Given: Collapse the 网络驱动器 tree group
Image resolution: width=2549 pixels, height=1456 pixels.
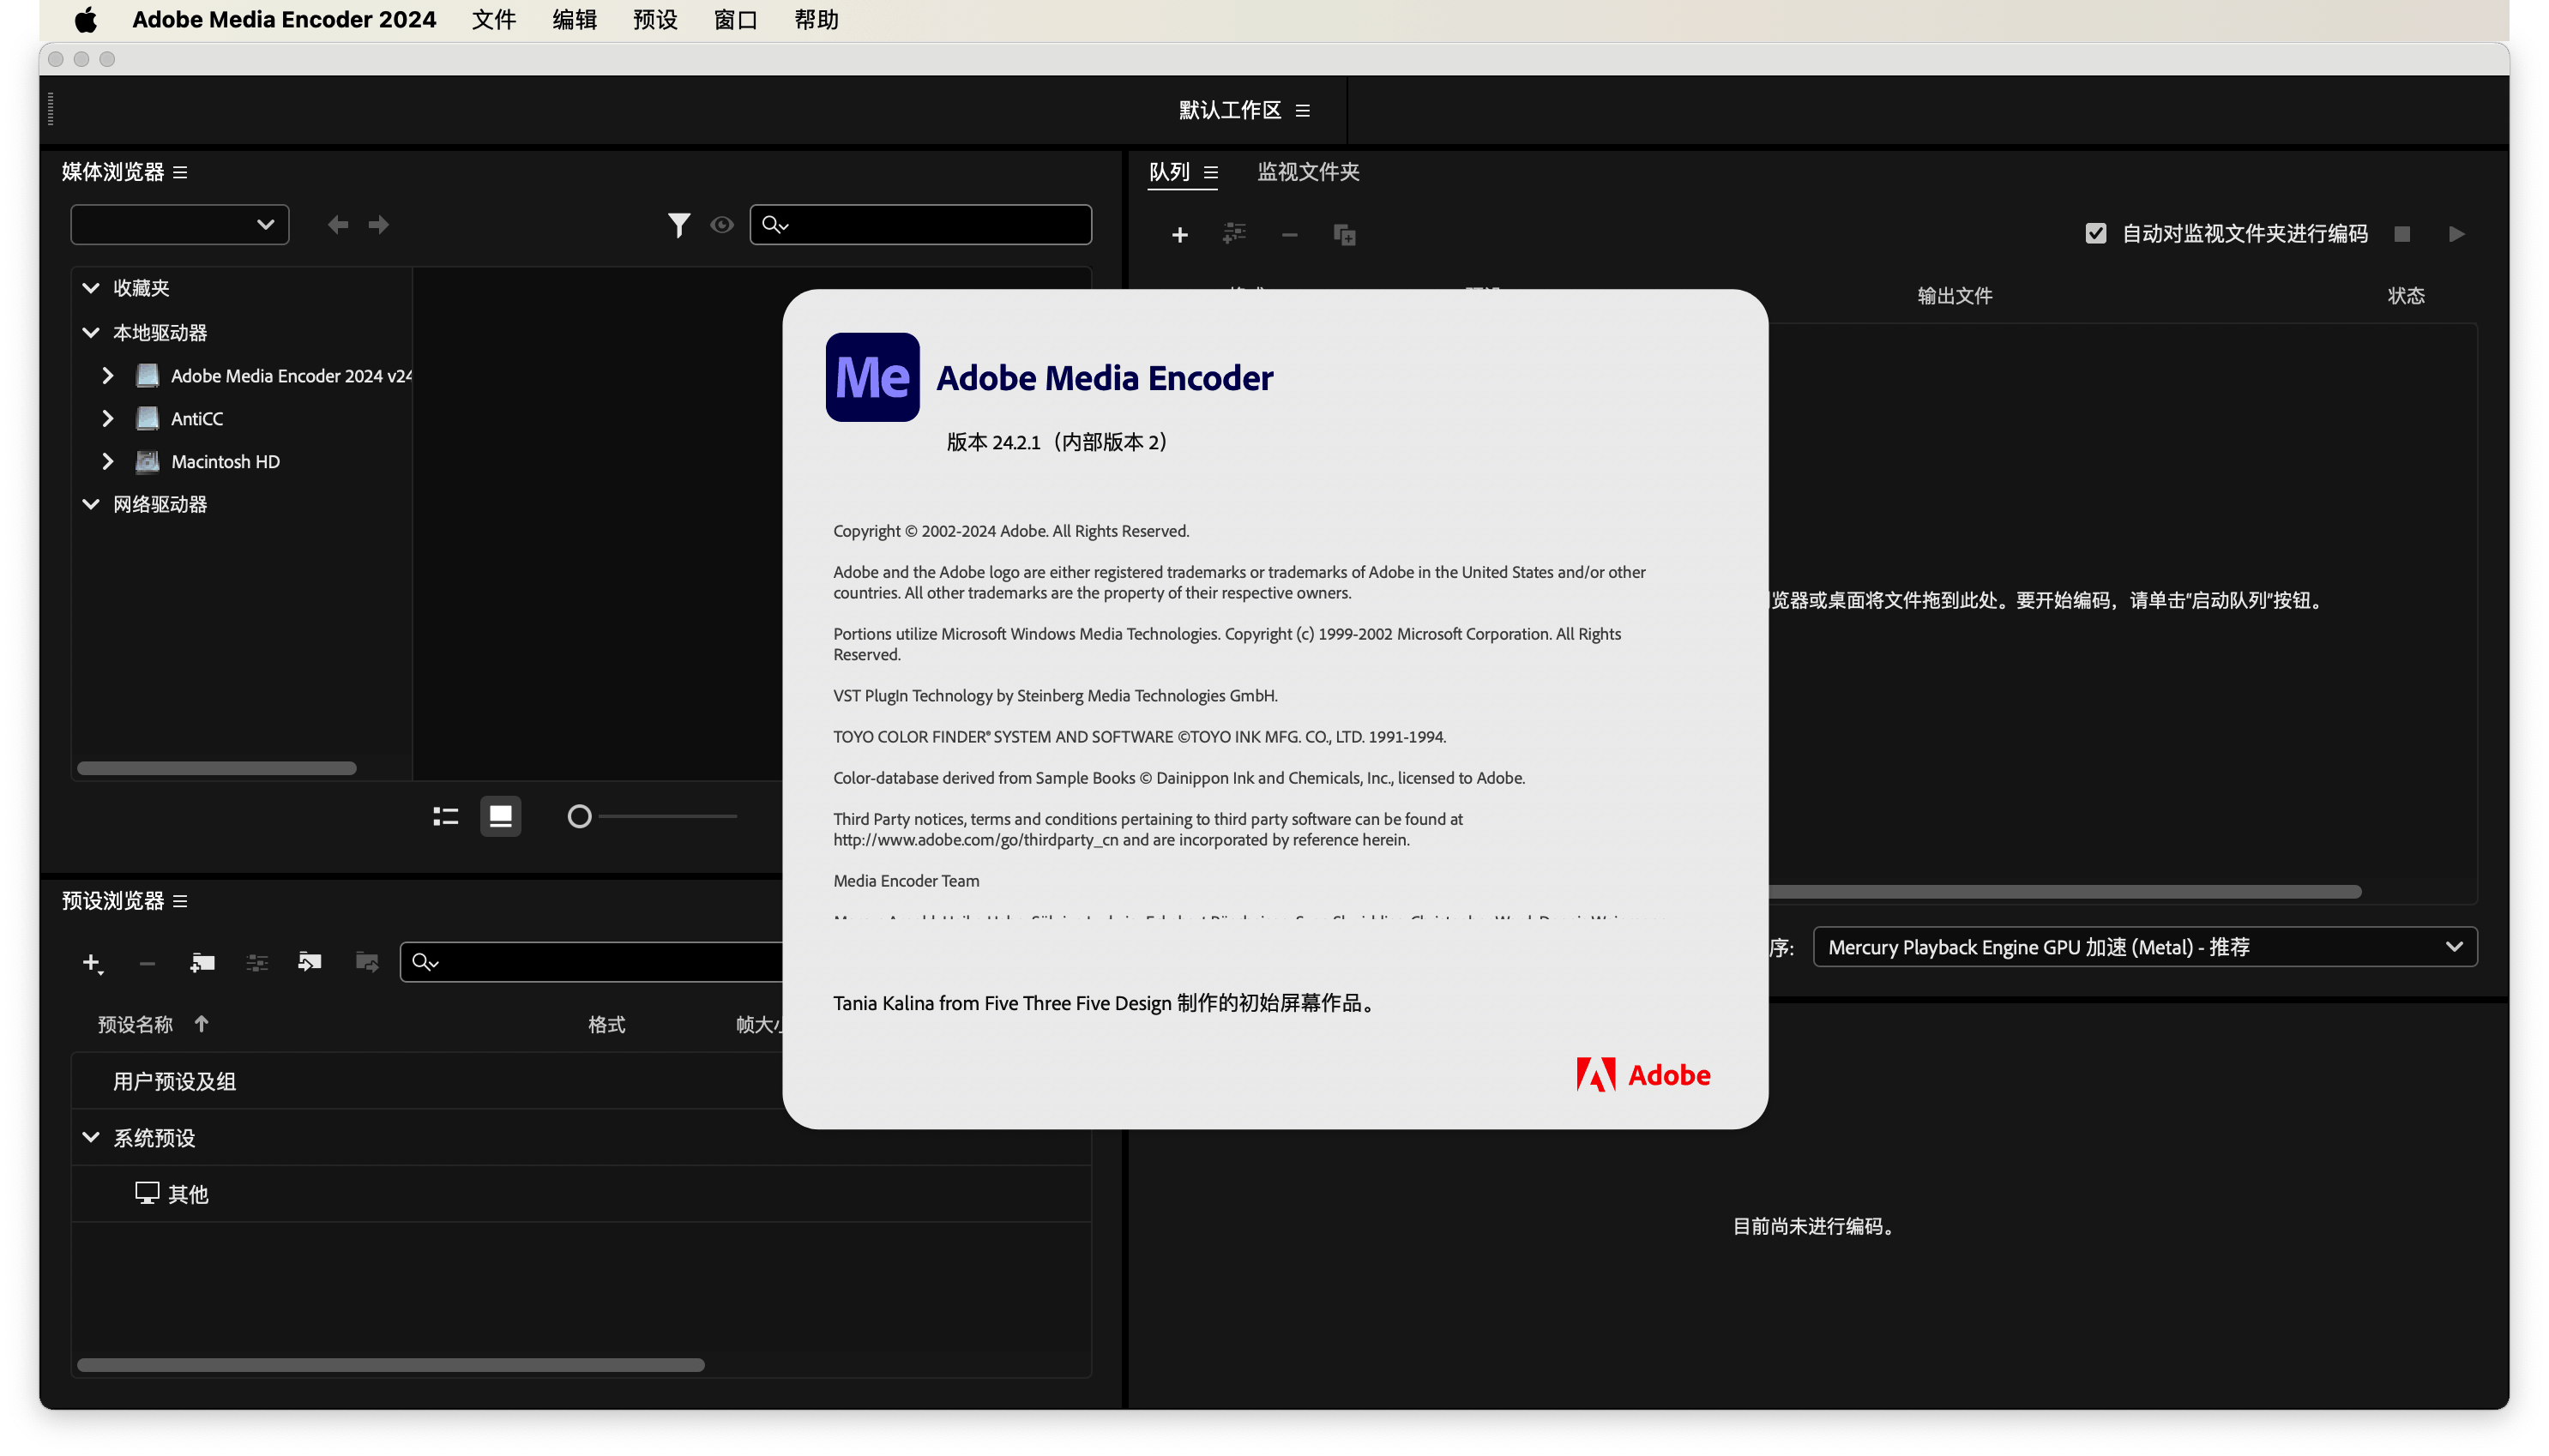Looking at the screenshot, I should [91, 504].
